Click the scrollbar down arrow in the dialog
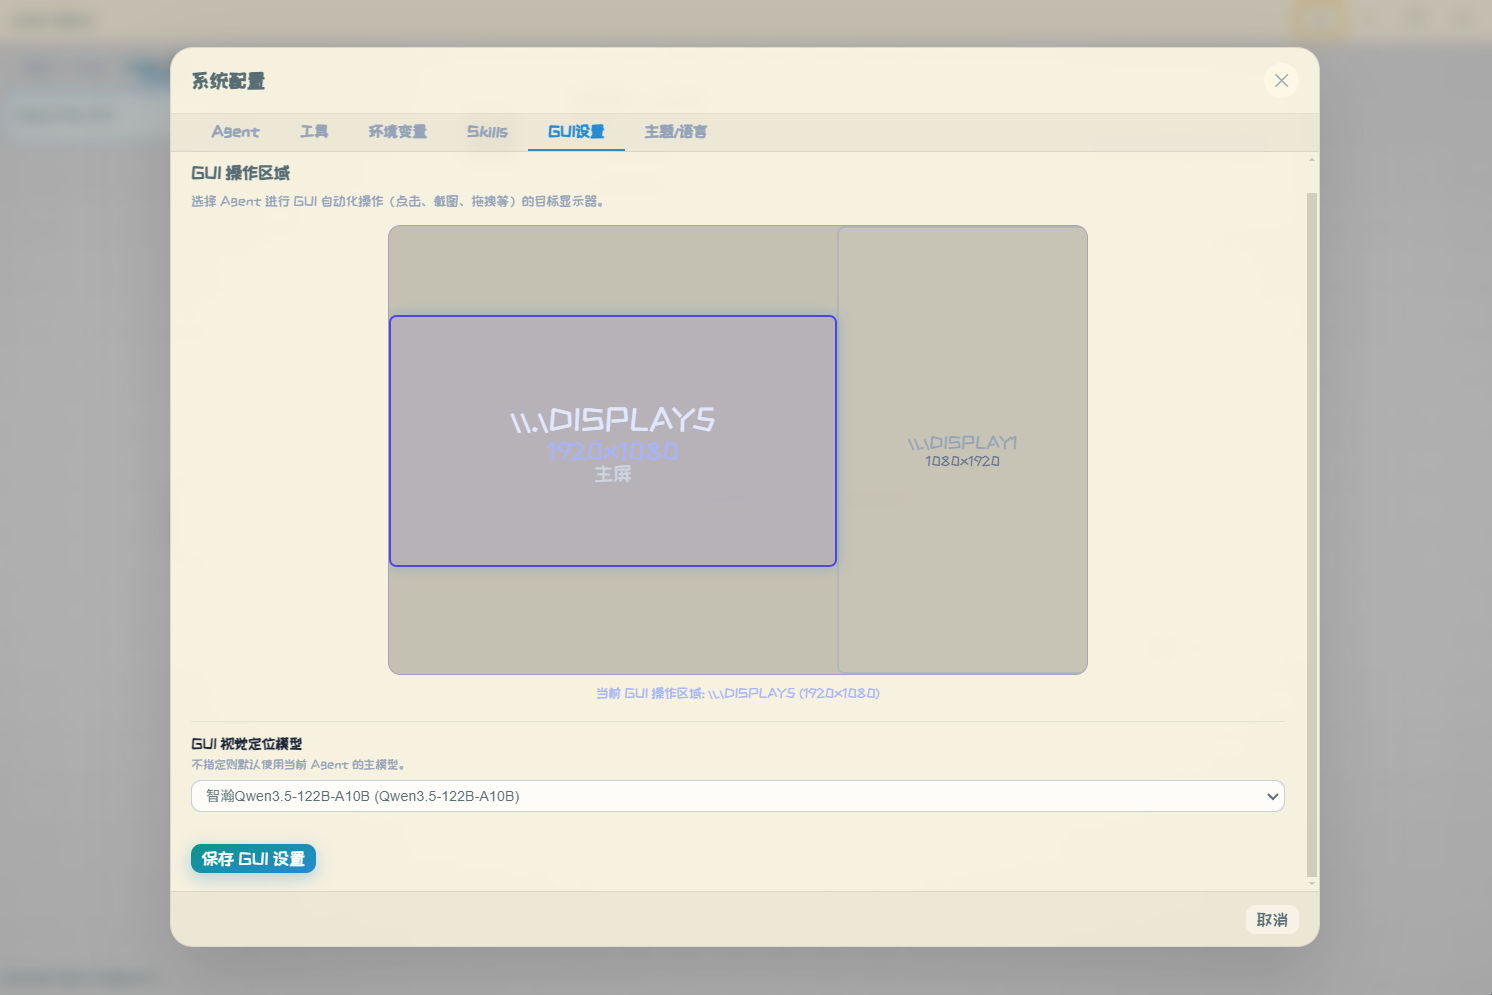 point(1312,884)
